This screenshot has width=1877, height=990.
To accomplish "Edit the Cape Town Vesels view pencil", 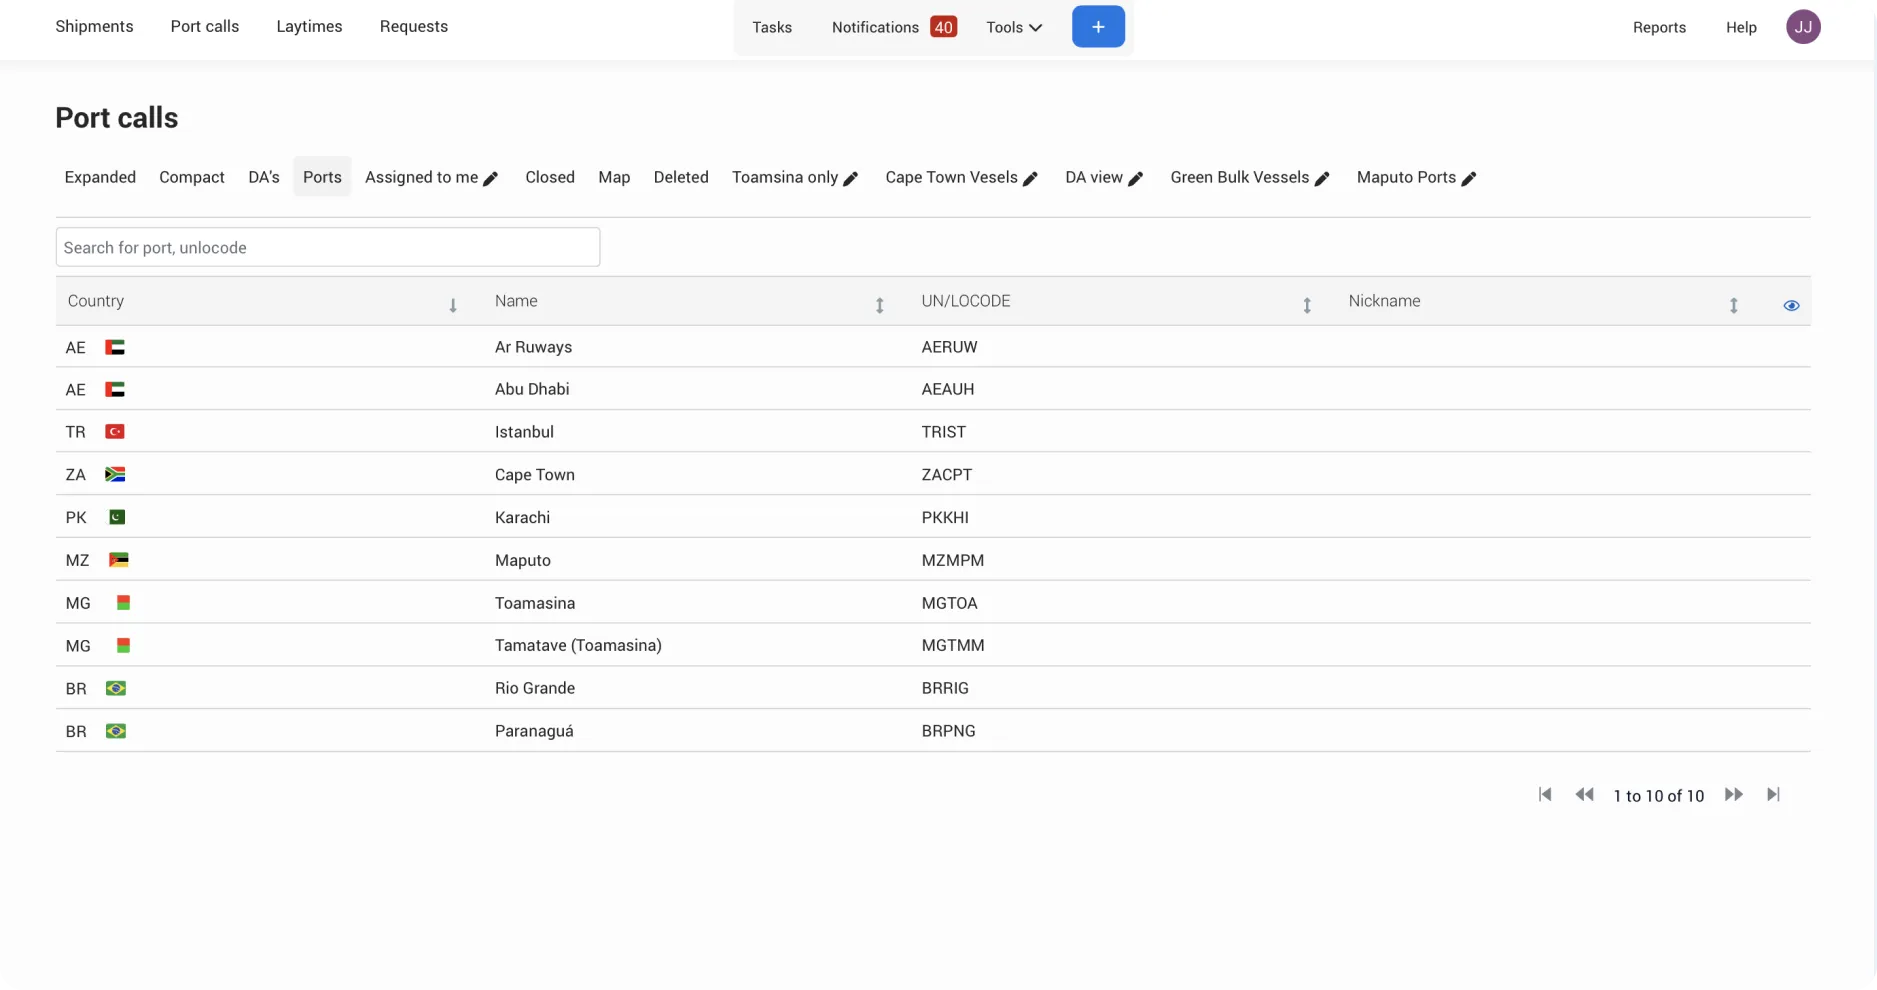I will pos(1030,179).
